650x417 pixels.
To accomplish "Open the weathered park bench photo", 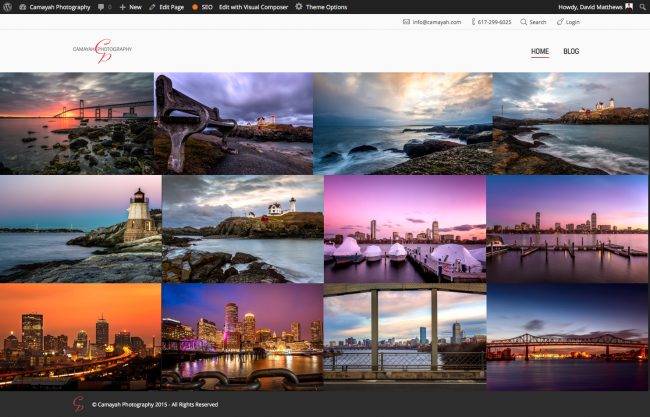I will tap(233, 124).
